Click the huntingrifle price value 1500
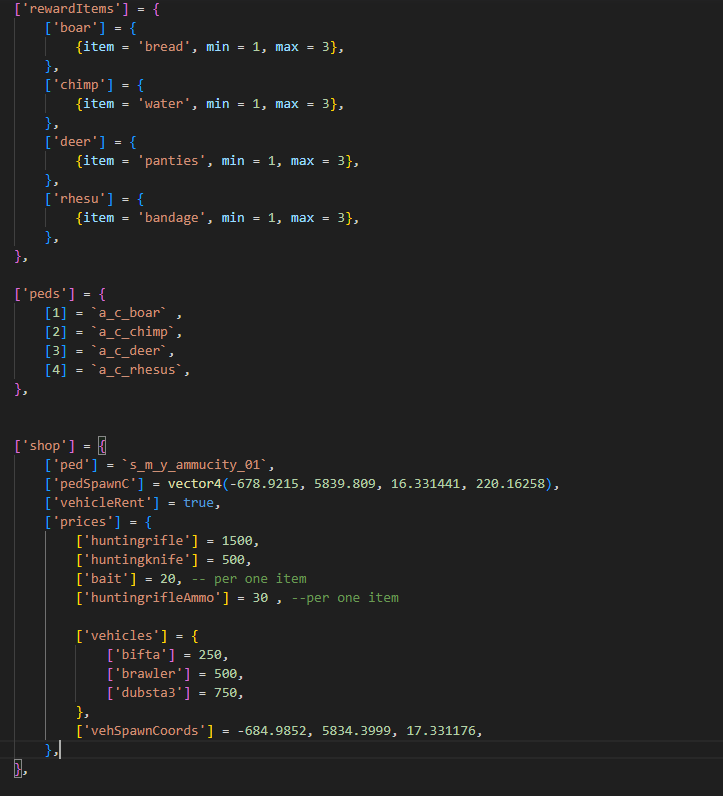This screenshot has width=723, height=796. [x=239, y=541]
